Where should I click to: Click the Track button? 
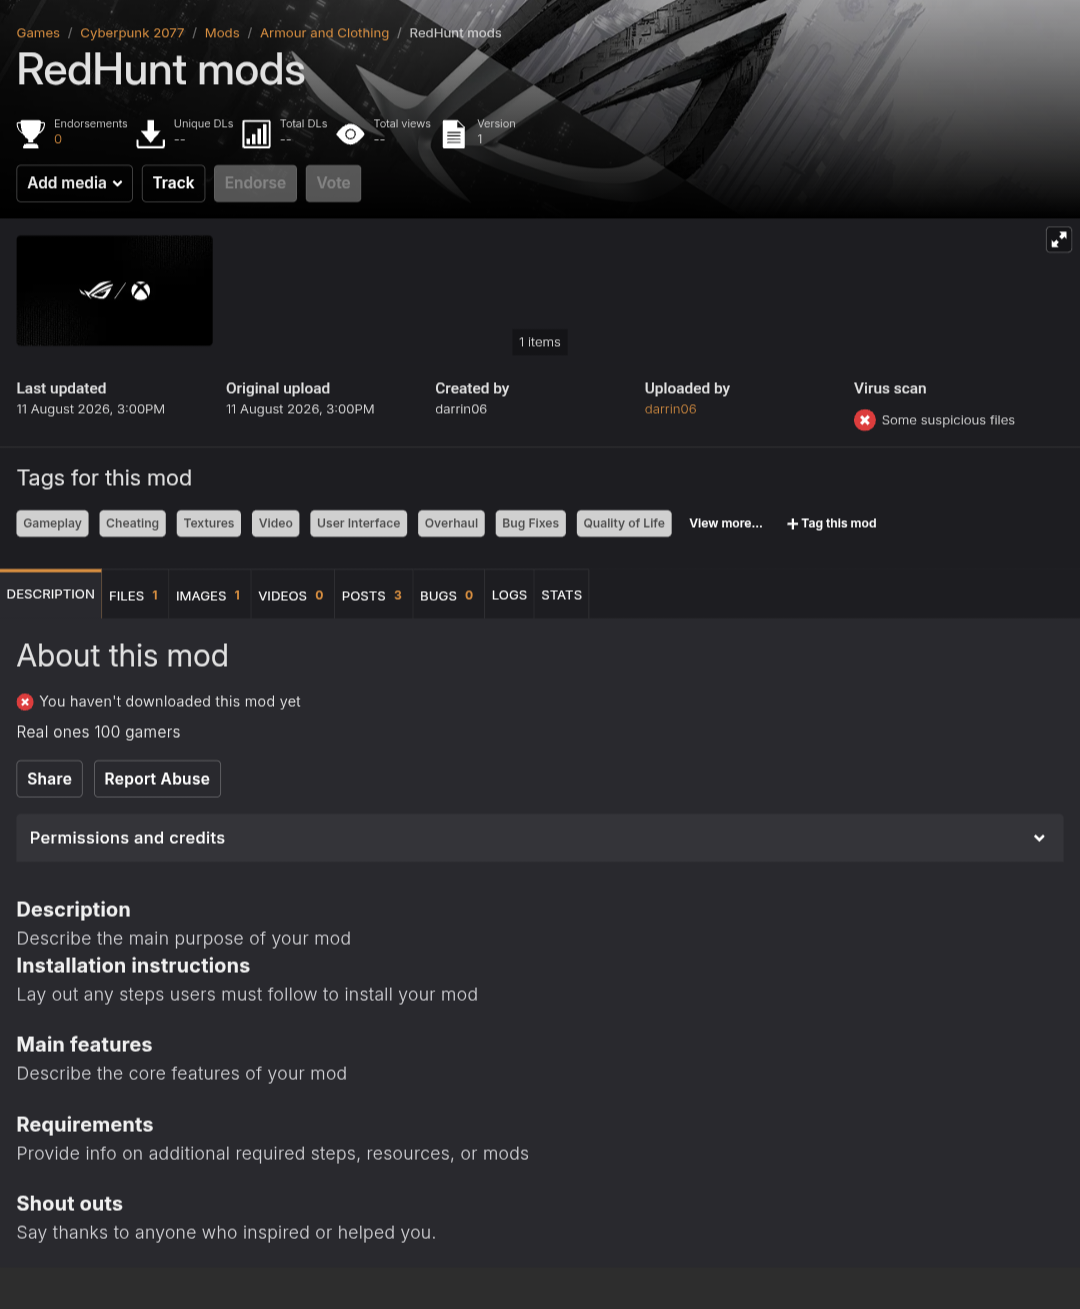174,183
